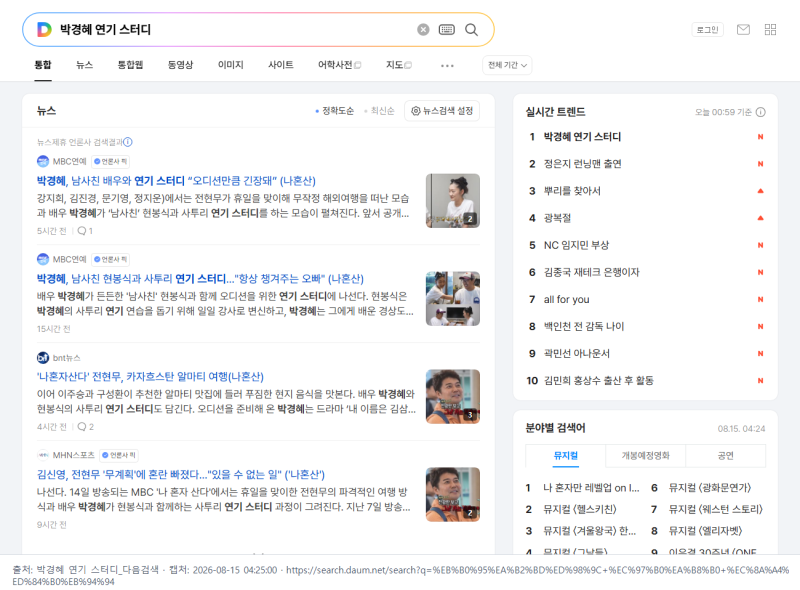Switch to the 이미지 tab
800x590 pixels.
(x=231, y=65)
